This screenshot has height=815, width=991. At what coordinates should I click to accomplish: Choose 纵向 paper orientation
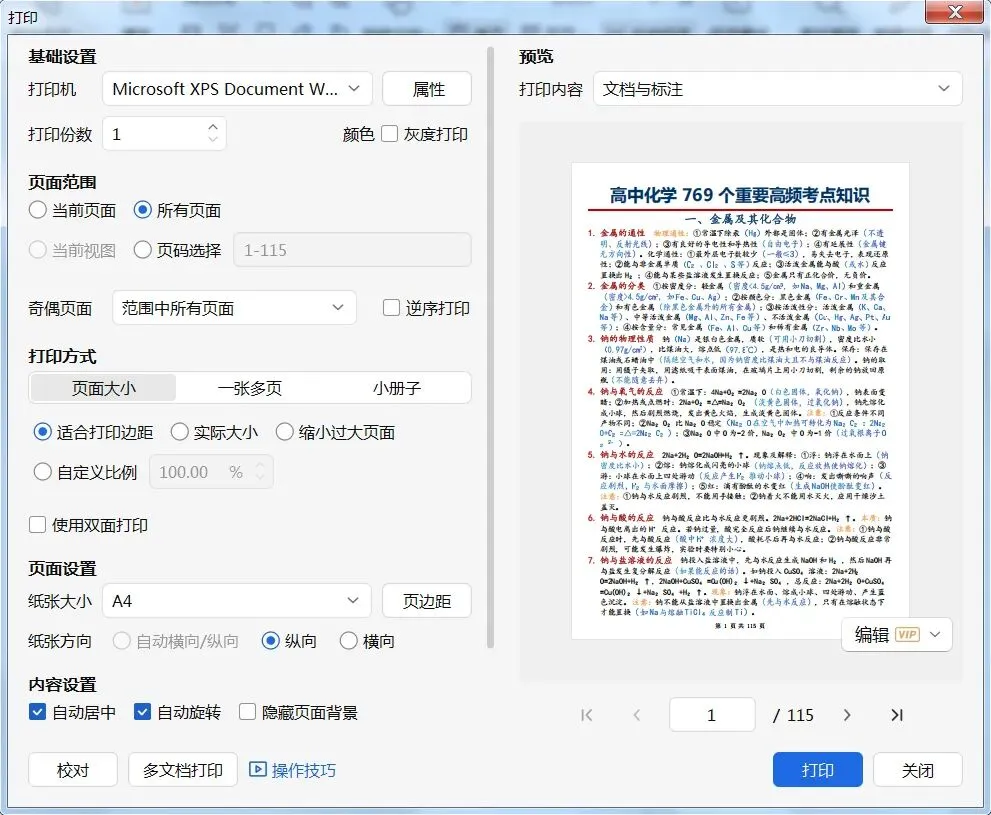pos(271,641)
